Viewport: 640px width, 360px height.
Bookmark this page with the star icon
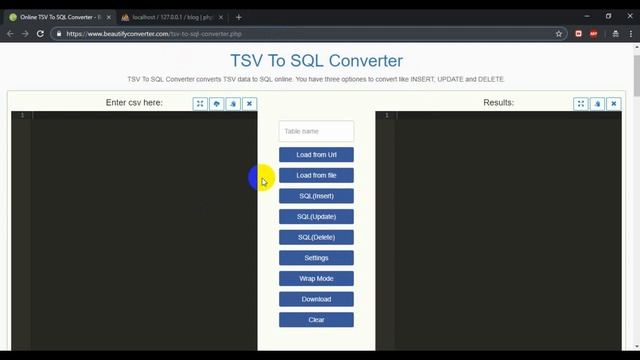tap(559, 34)
